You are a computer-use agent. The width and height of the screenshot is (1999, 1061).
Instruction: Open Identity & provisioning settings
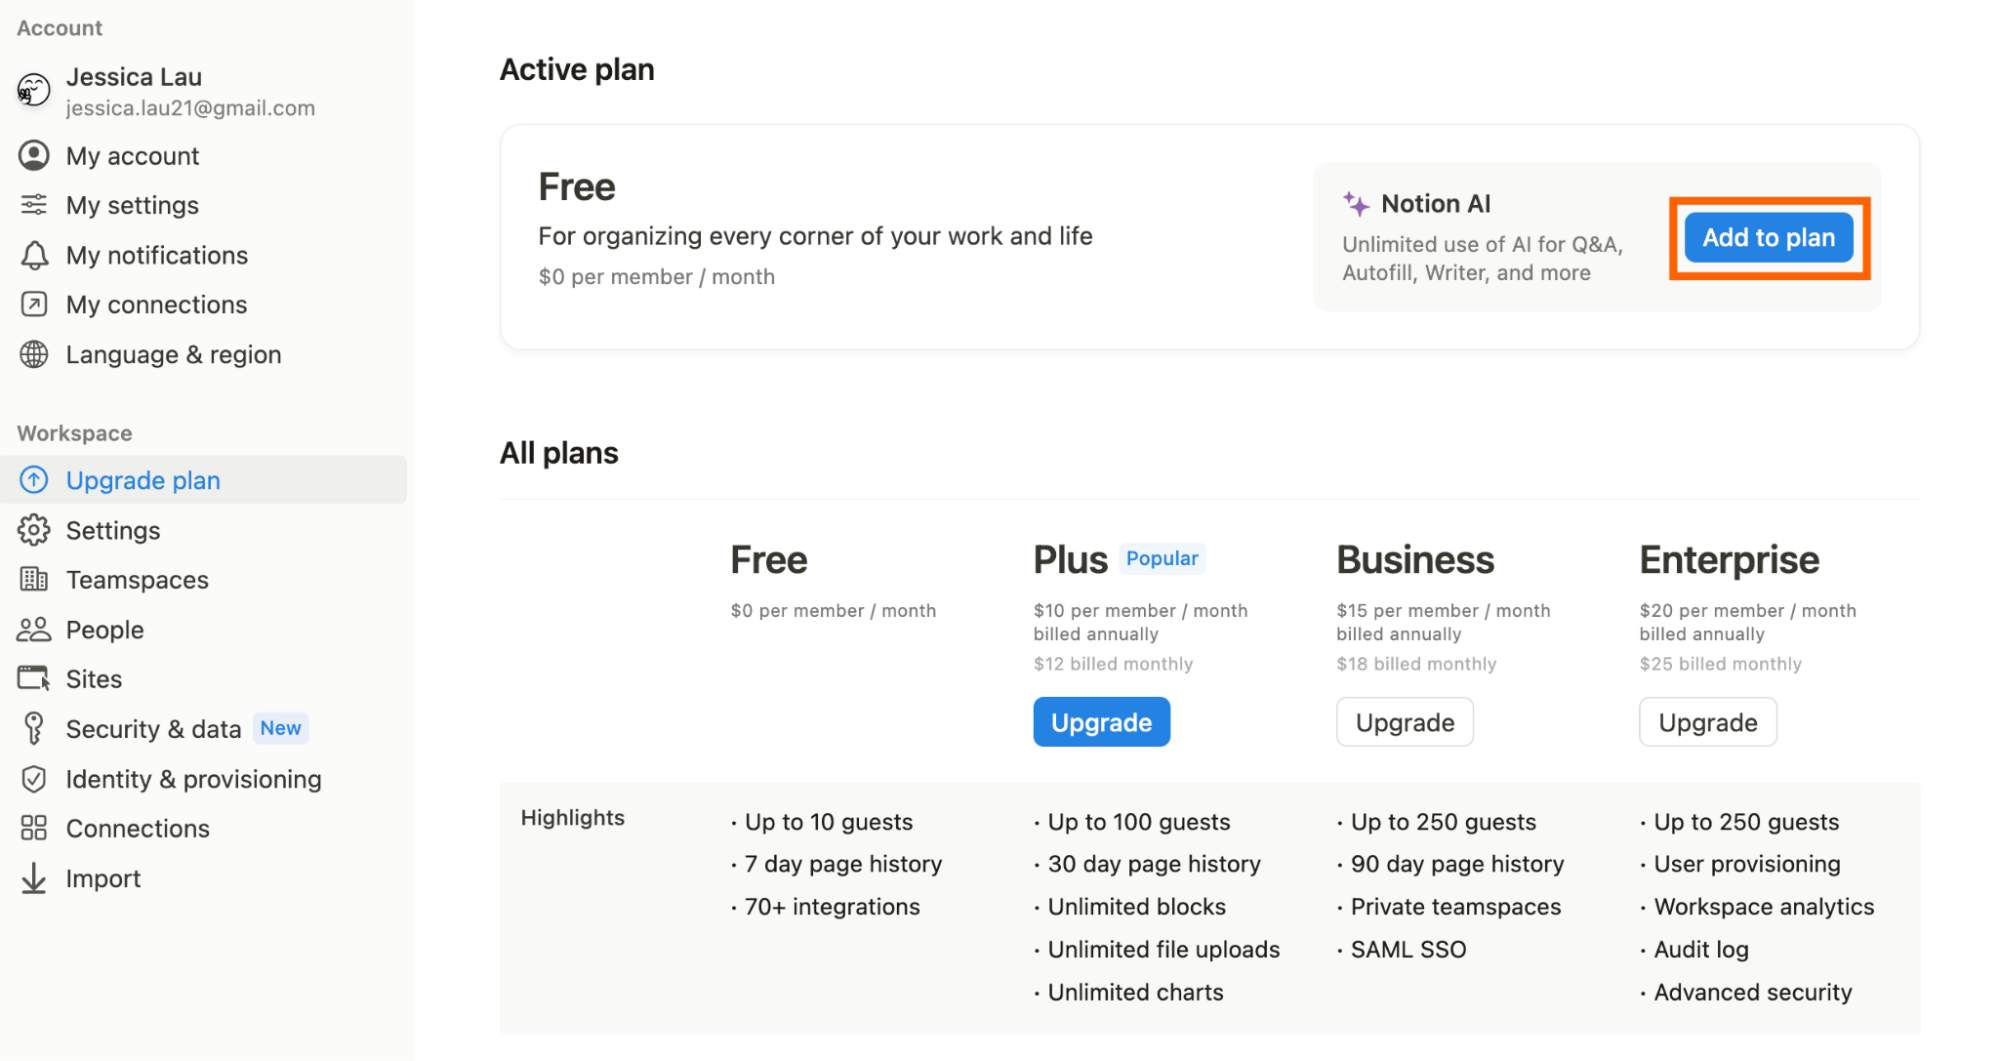click(193, 779)
